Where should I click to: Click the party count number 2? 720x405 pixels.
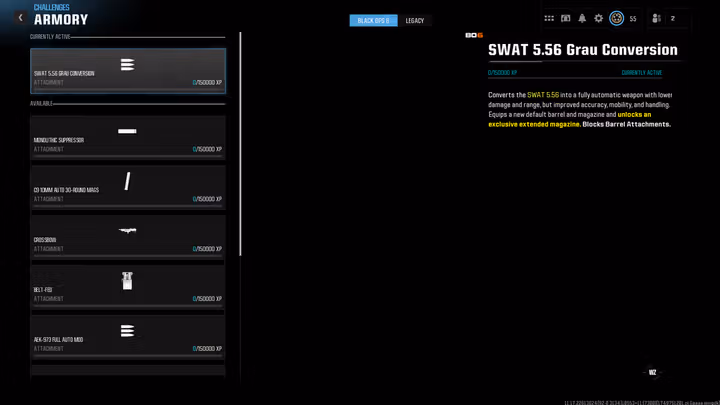click(x=673, y=19)
